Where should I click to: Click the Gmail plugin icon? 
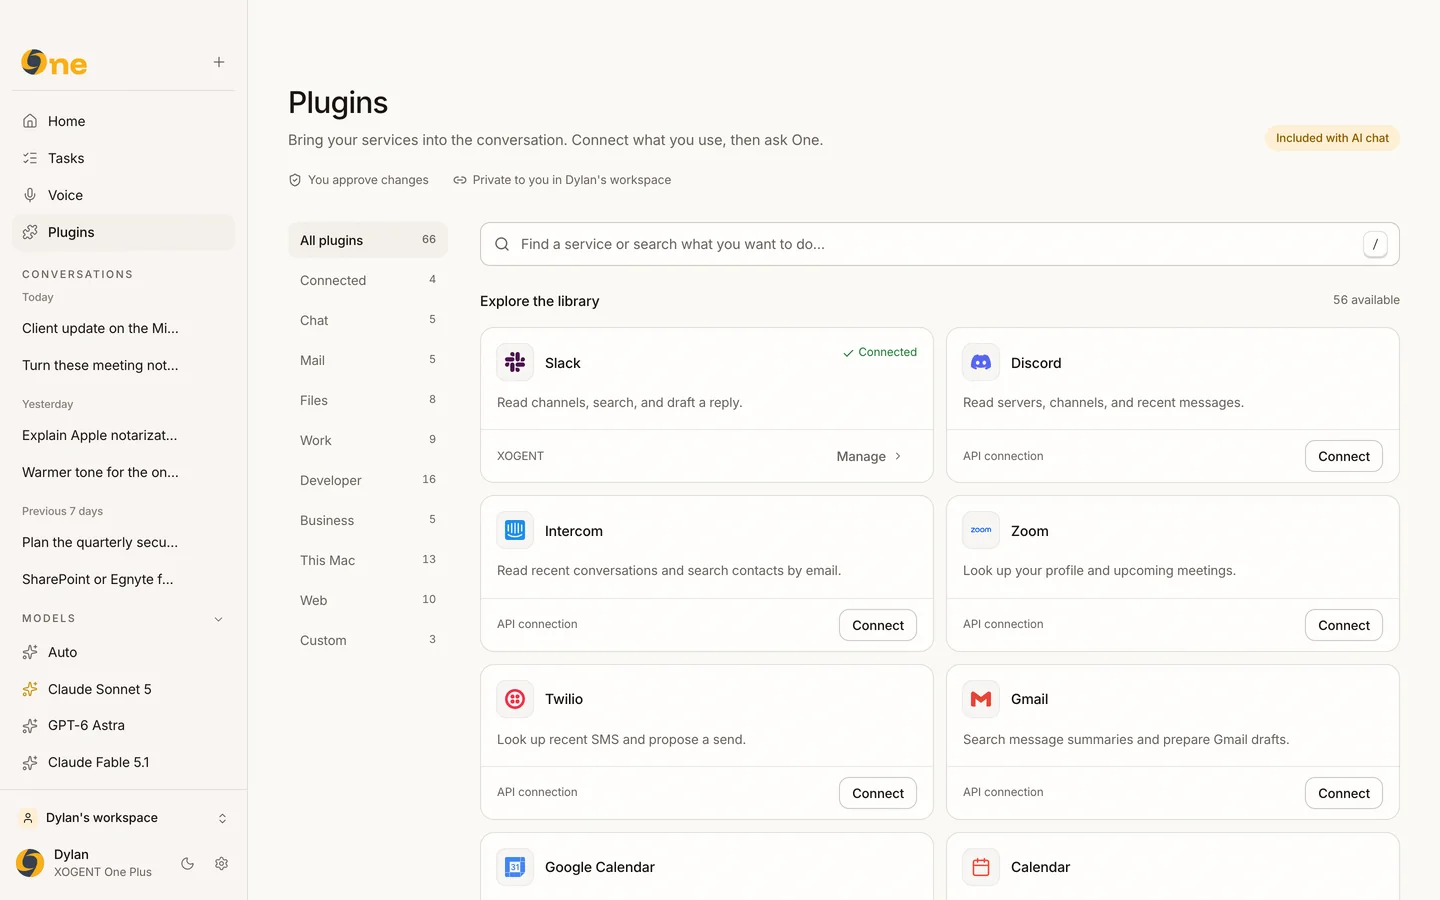click(981, 699)
